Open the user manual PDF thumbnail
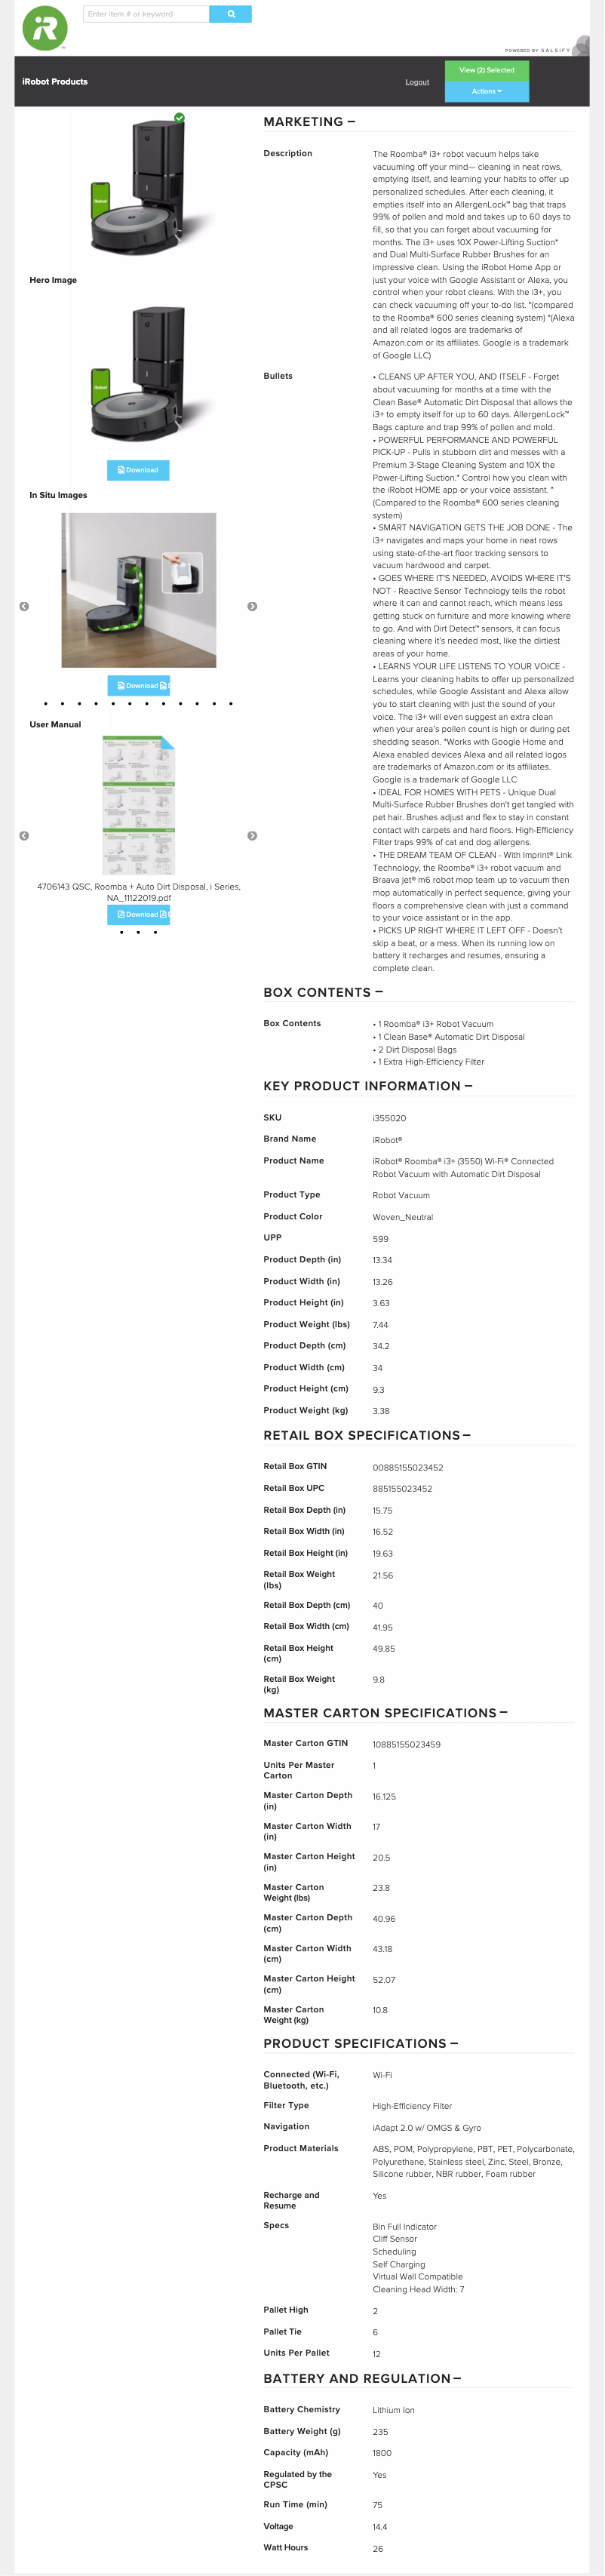The width and height of the screenshot is (605, 2576). (139, 805)
